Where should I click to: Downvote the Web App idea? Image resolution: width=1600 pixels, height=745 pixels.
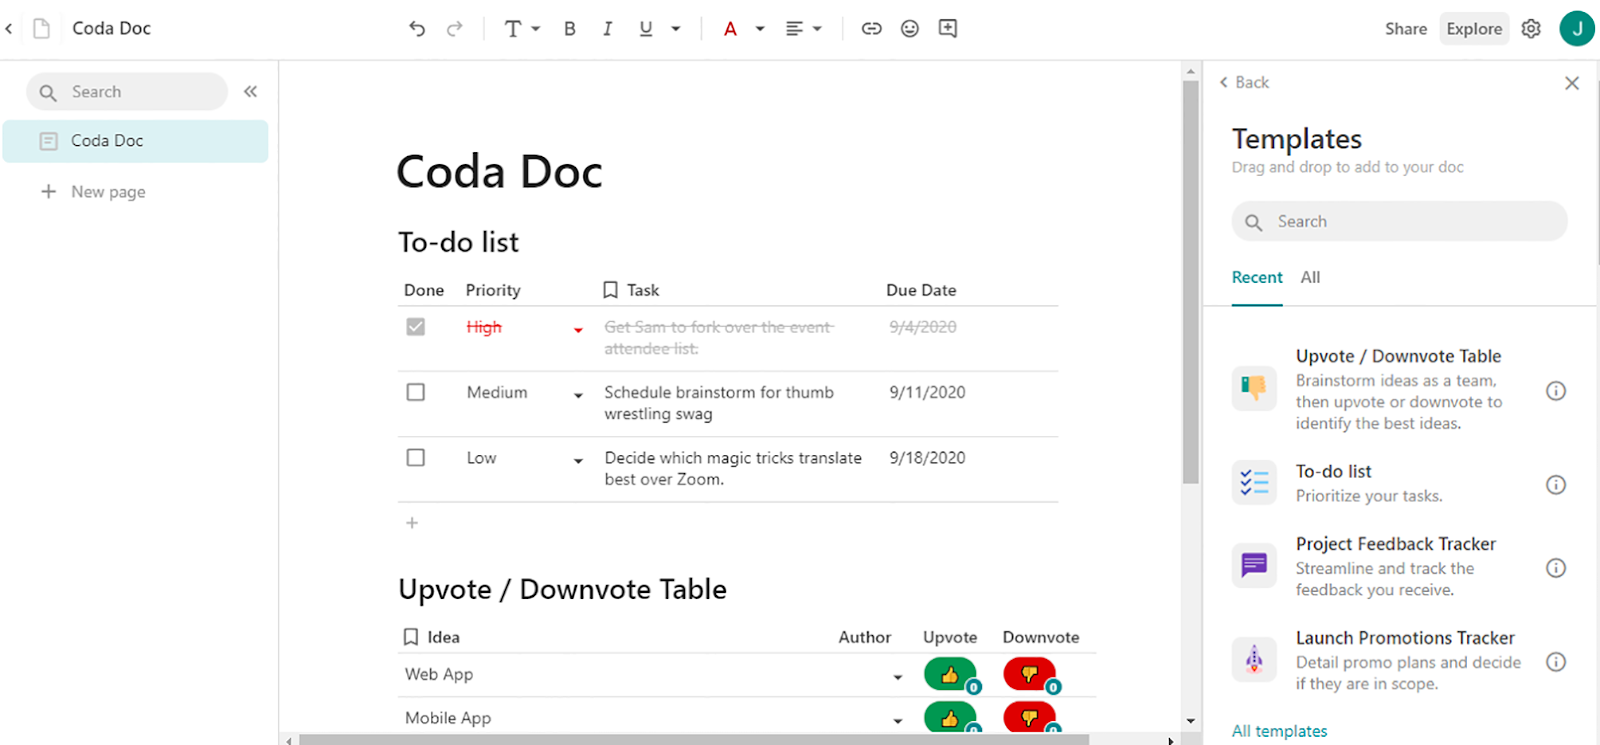point(1030,675)
